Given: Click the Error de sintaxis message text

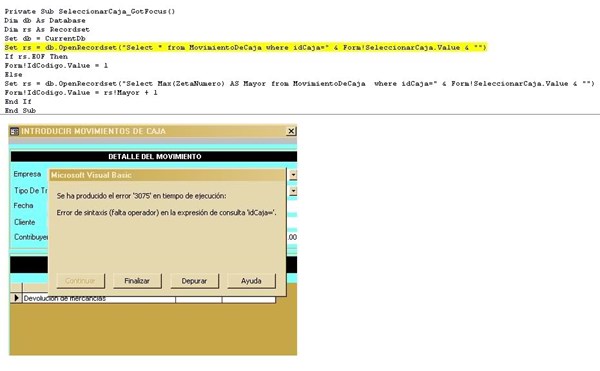Looking at the screenshot, I should (166, 213).
